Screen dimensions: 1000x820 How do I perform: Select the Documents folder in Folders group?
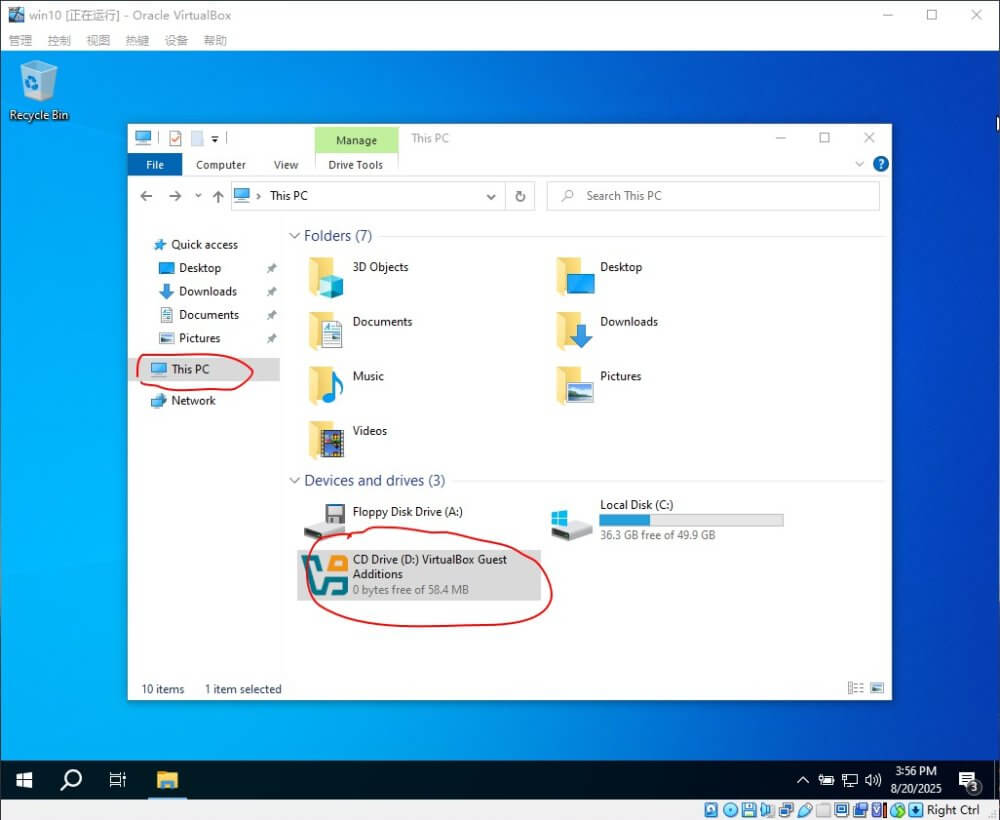(361, 330)
